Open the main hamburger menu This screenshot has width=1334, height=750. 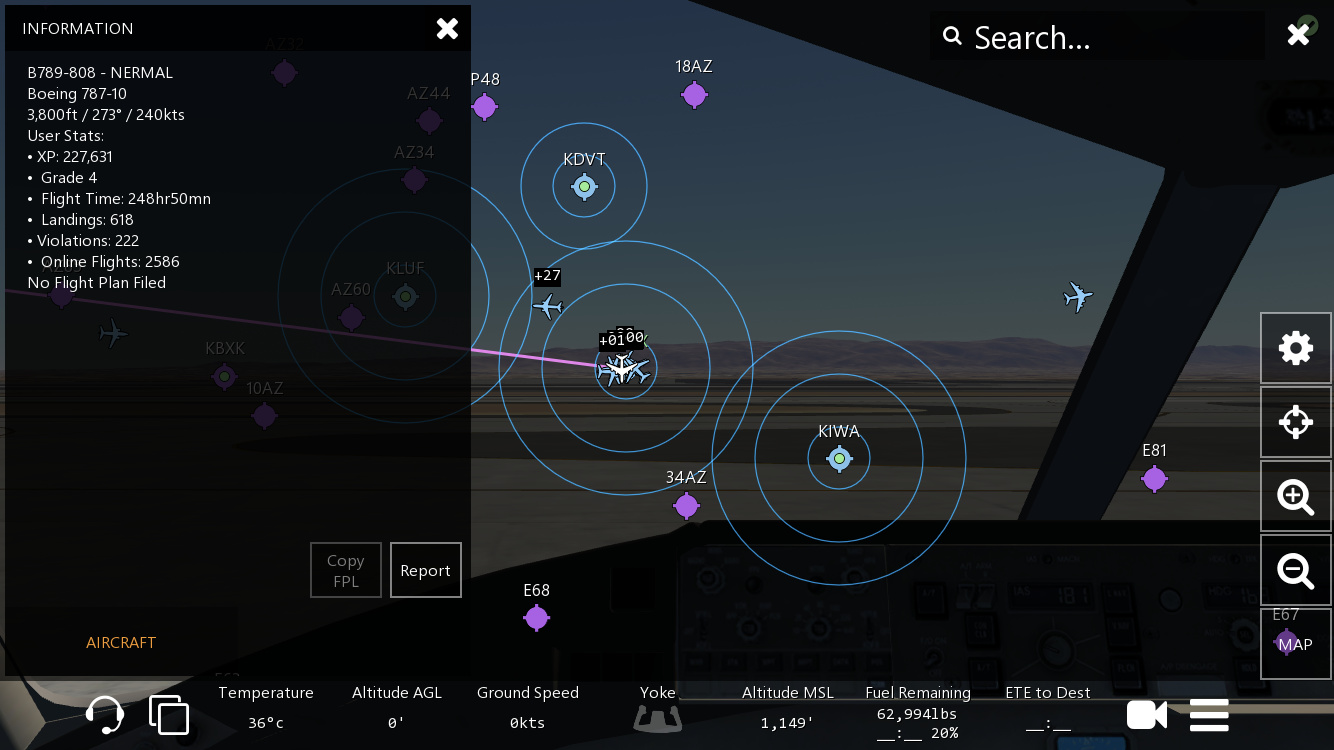[1209, 715]
